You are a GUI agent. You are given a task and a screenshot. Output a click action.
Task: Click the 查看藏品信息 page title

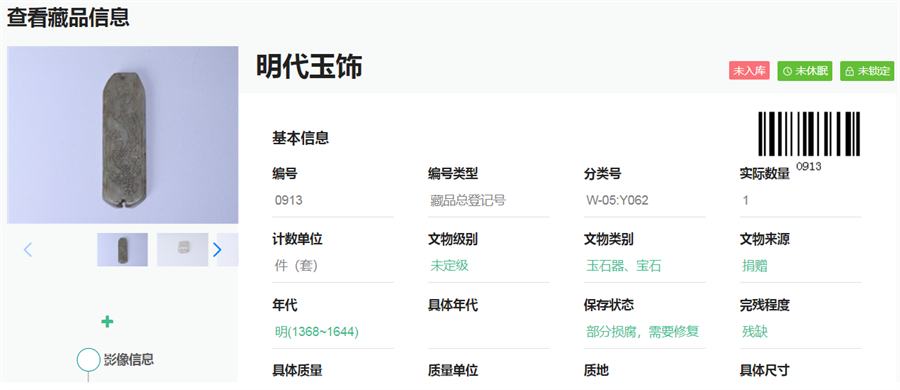(x=68, y=18)
